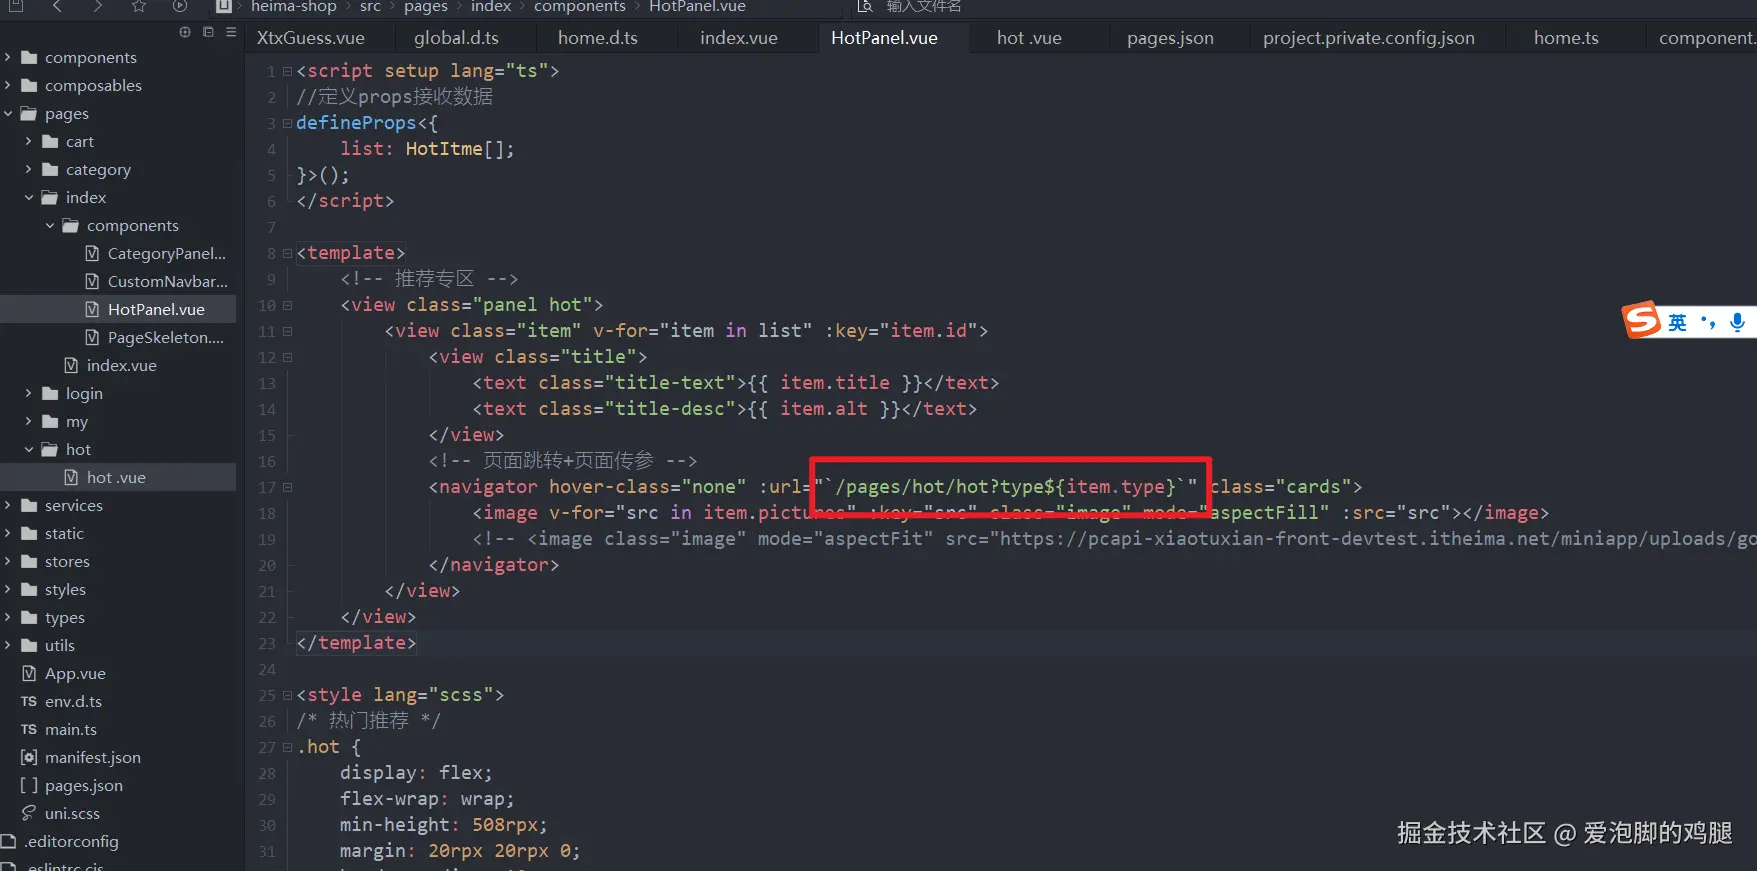This screenshot has width=1757, height=871.
Task: Click the Vue file icon beside App.vue
Action: (29, 673)
